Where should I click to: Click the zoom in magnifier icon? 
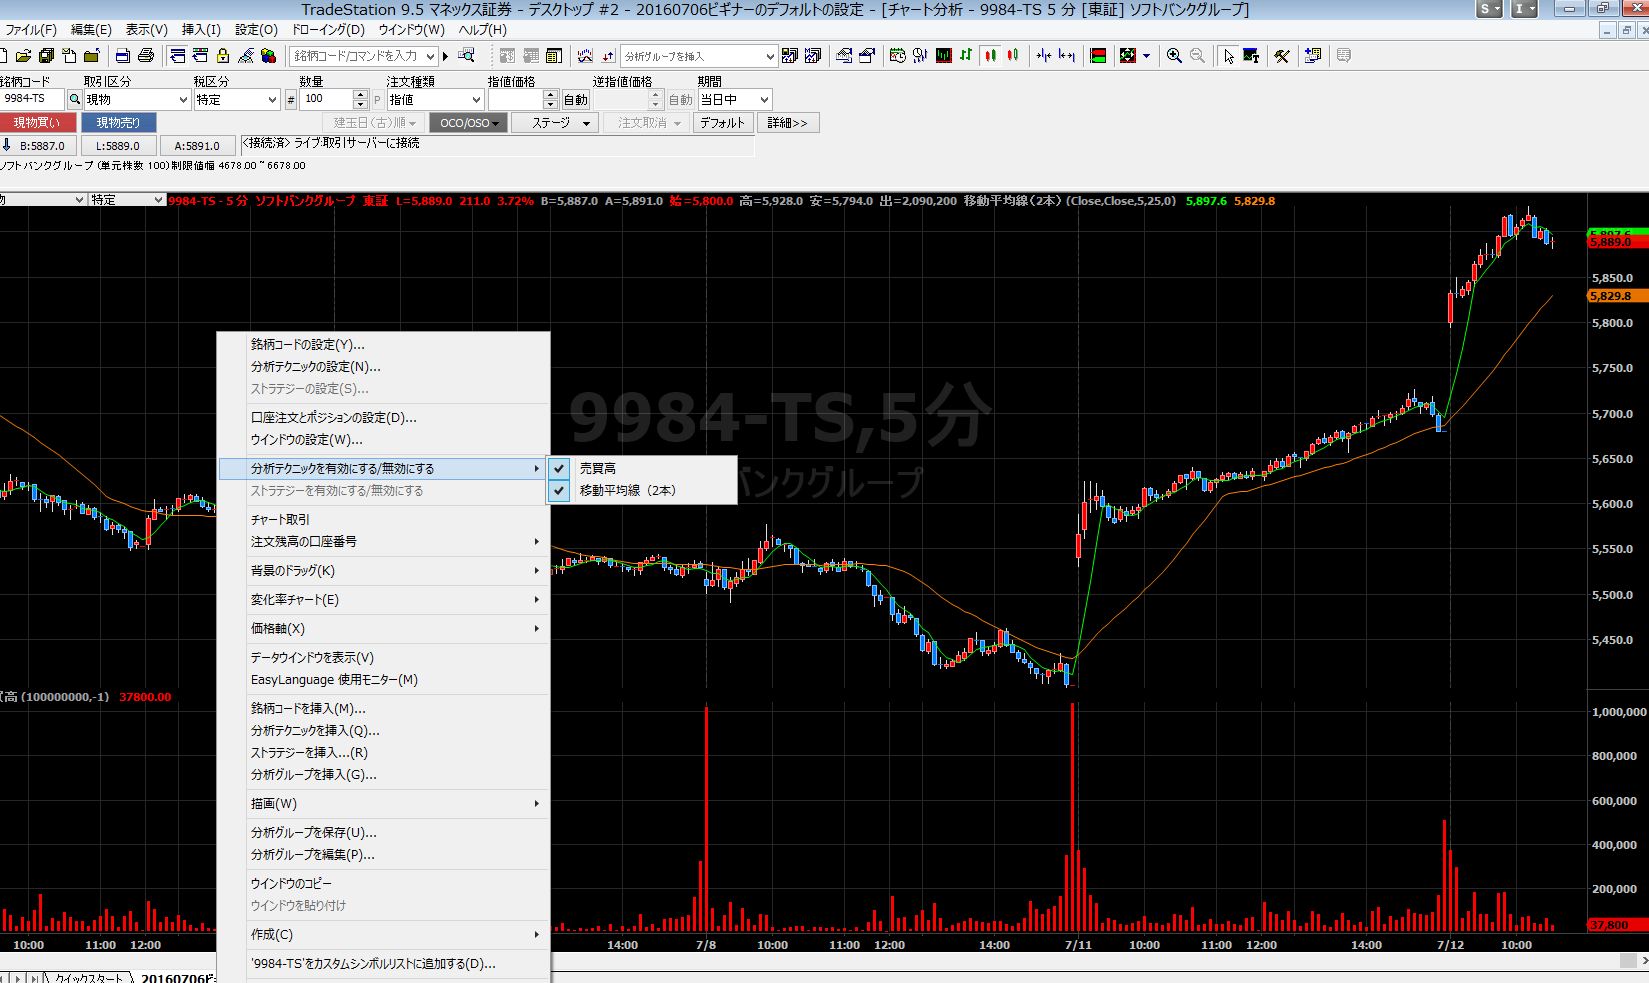(1174, 55)
